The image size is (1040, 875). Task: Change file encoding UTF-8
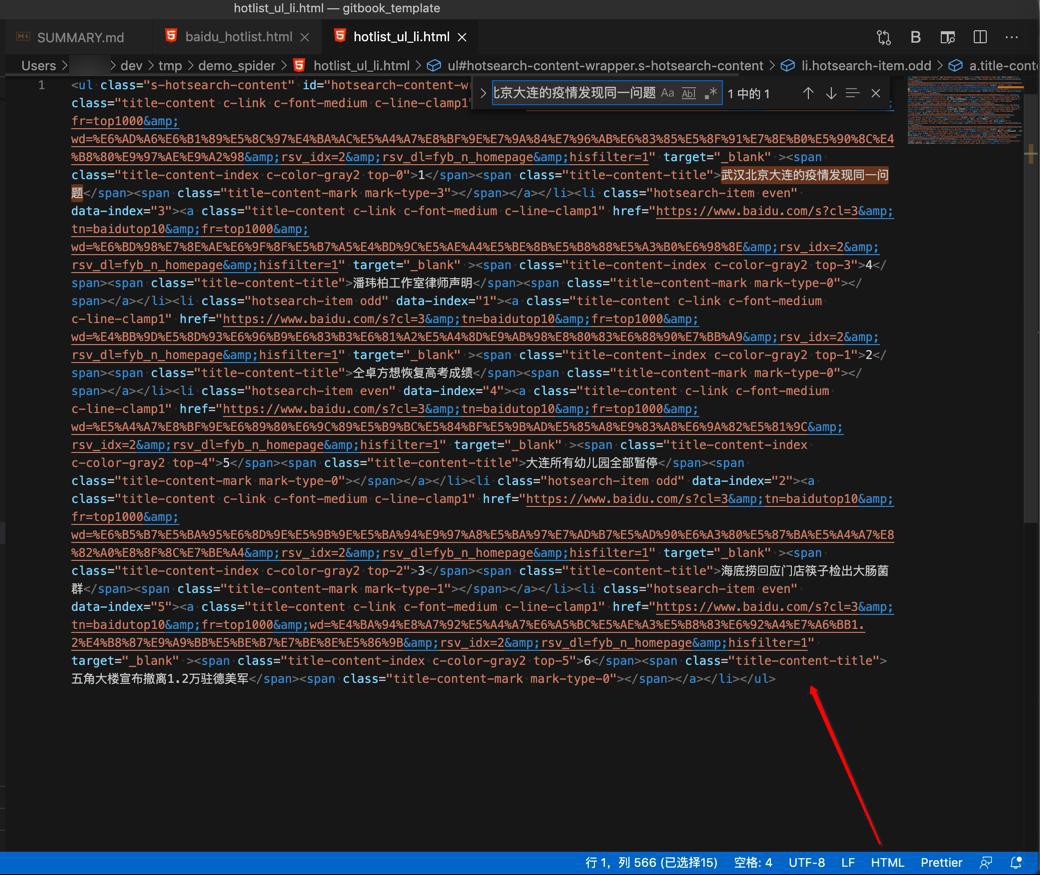[807, 862]
